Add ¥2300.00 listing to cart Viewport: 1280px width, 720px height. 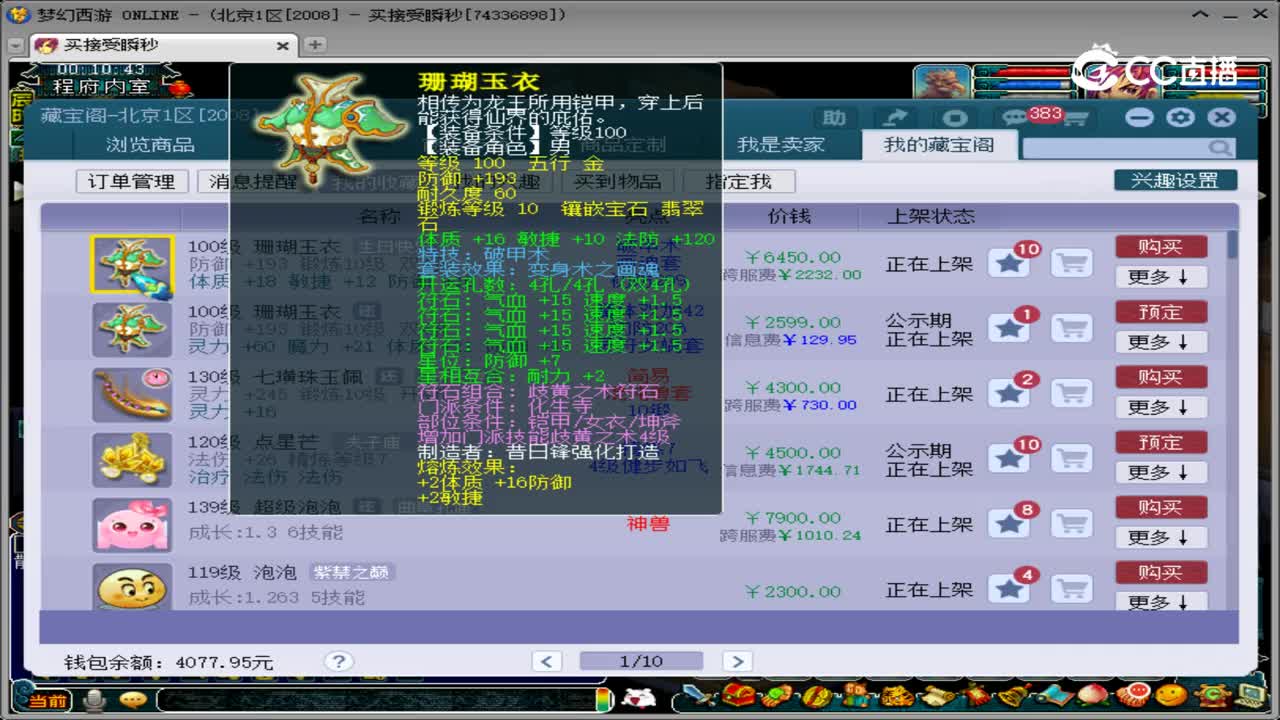tap(1072, 589)
